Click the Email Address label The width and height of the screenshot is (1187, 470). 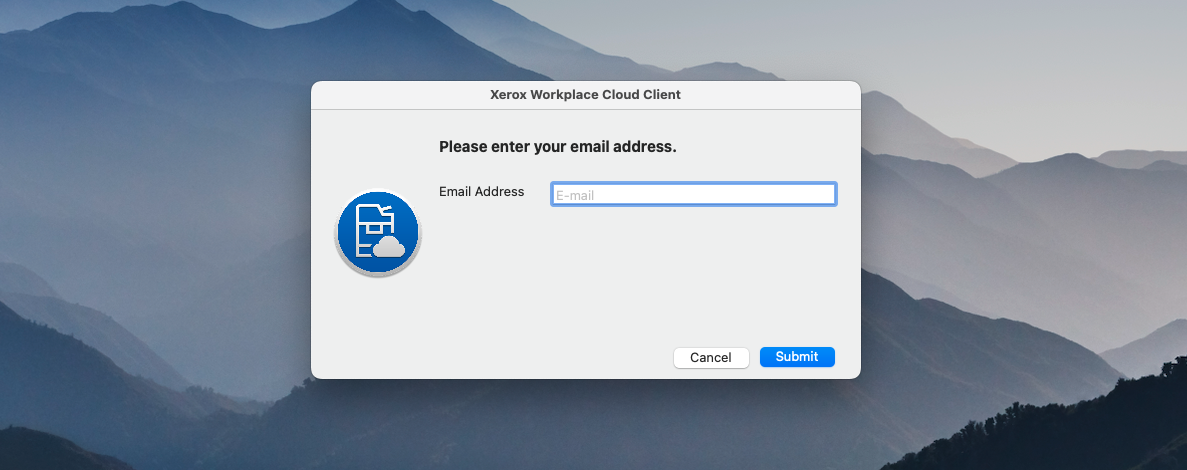[x=481, y=192]
